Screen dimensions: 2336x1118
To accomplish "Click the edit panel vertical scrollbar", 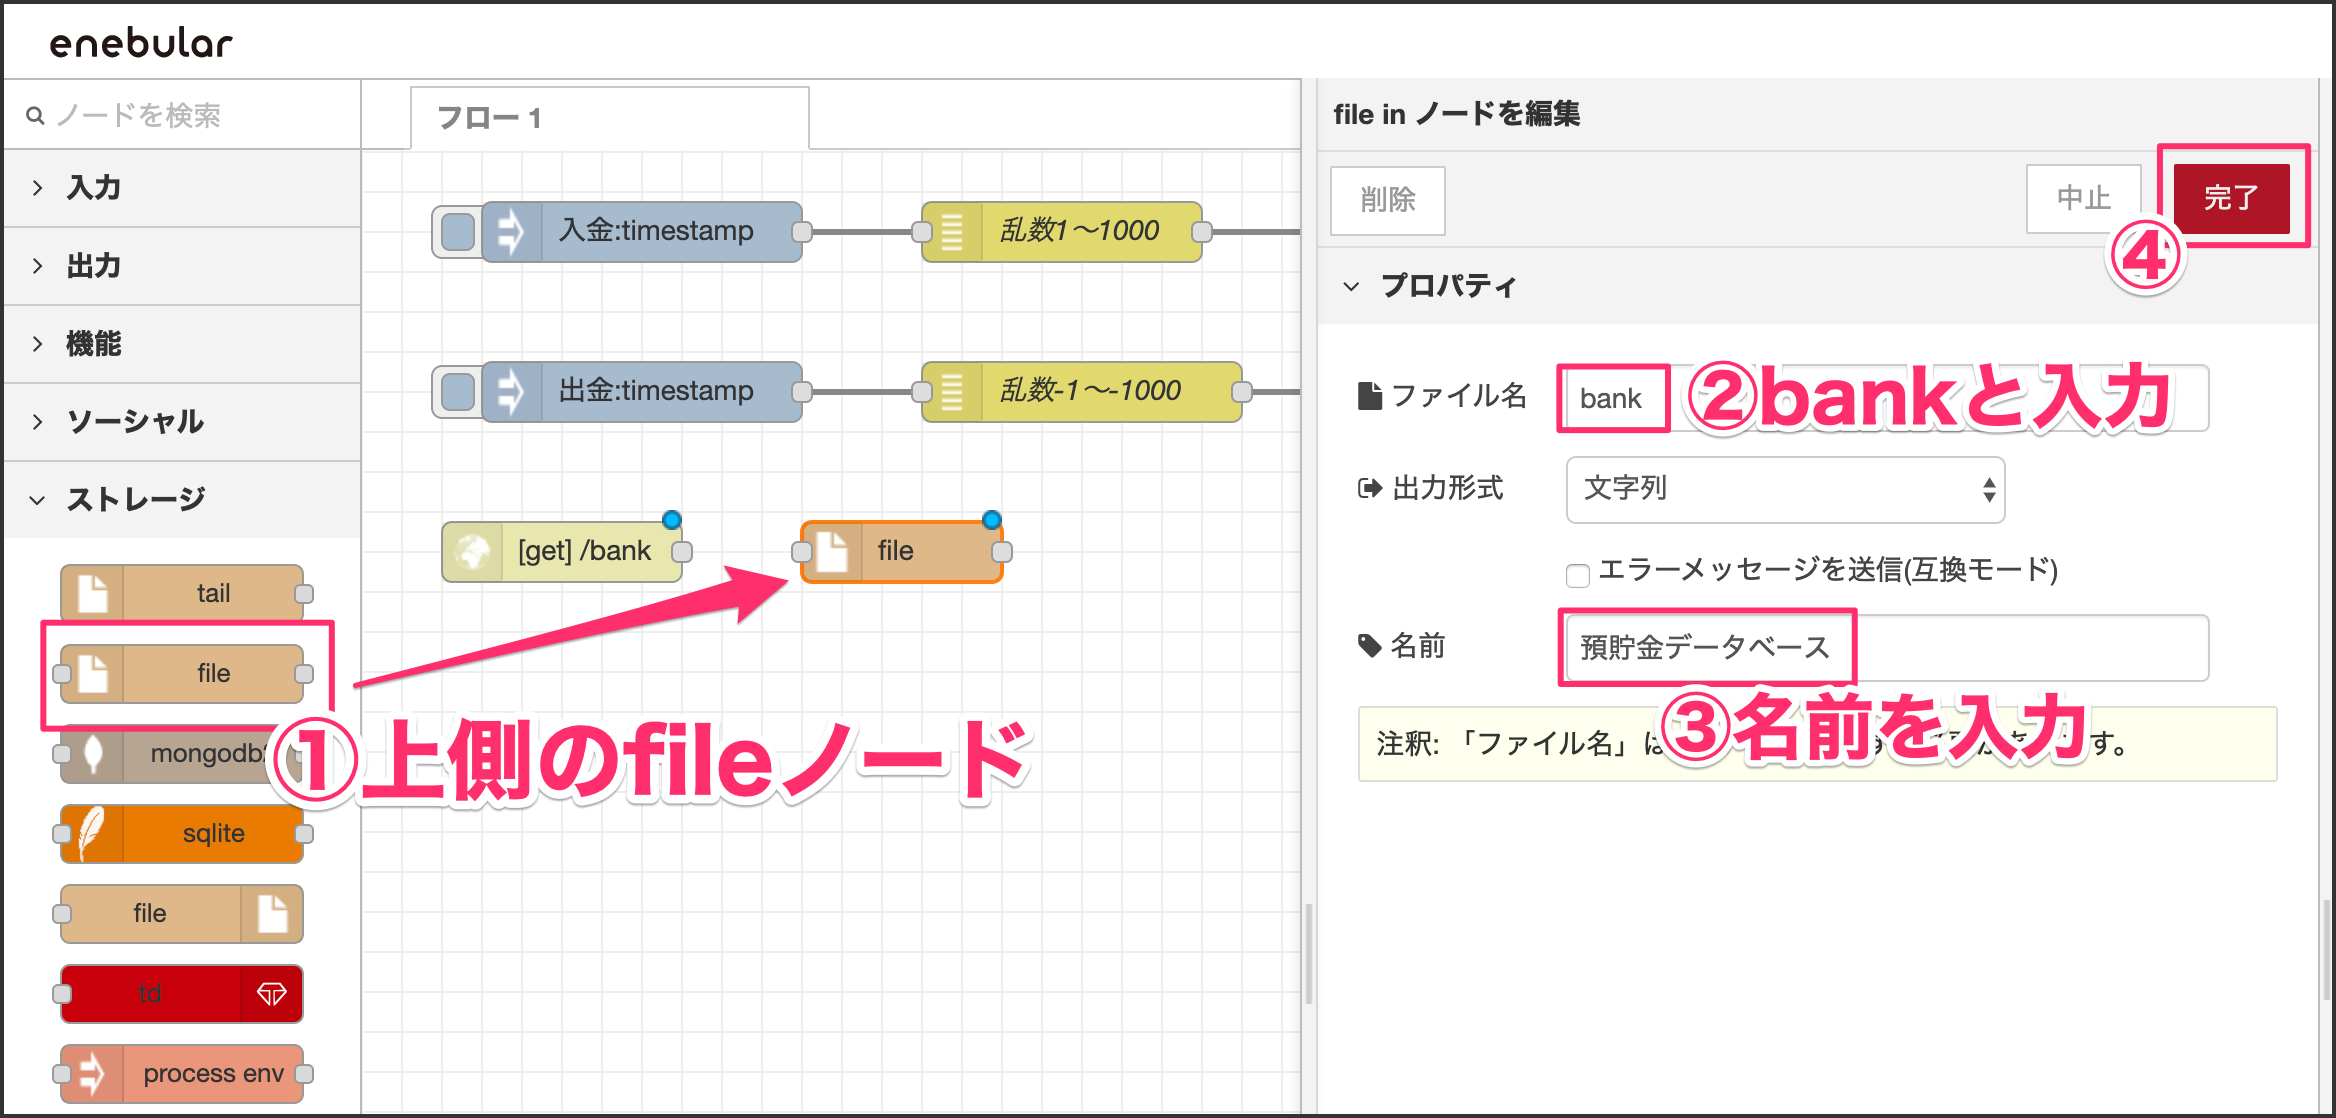I will (x=2326, y=950).
